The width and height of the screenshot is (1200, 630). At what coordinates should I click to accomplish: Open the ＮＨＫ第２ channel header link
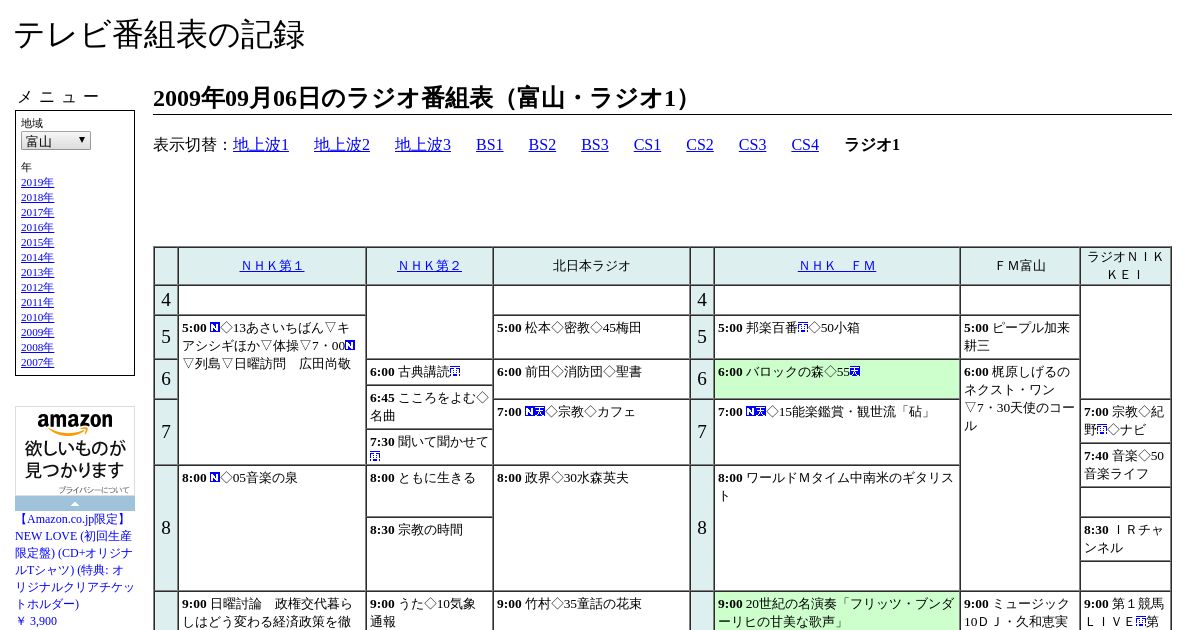coord(430,266)
